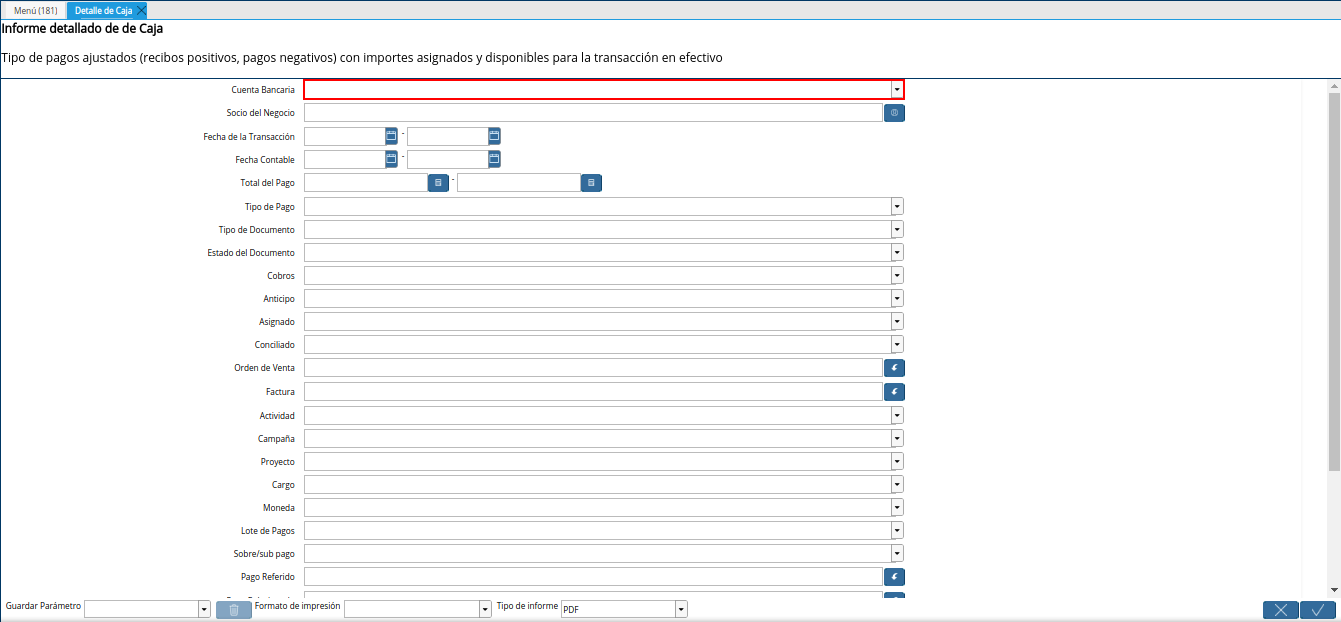Open the Tipo de informe PDF dropdown
1341x622 pixels.
(681, 610)
